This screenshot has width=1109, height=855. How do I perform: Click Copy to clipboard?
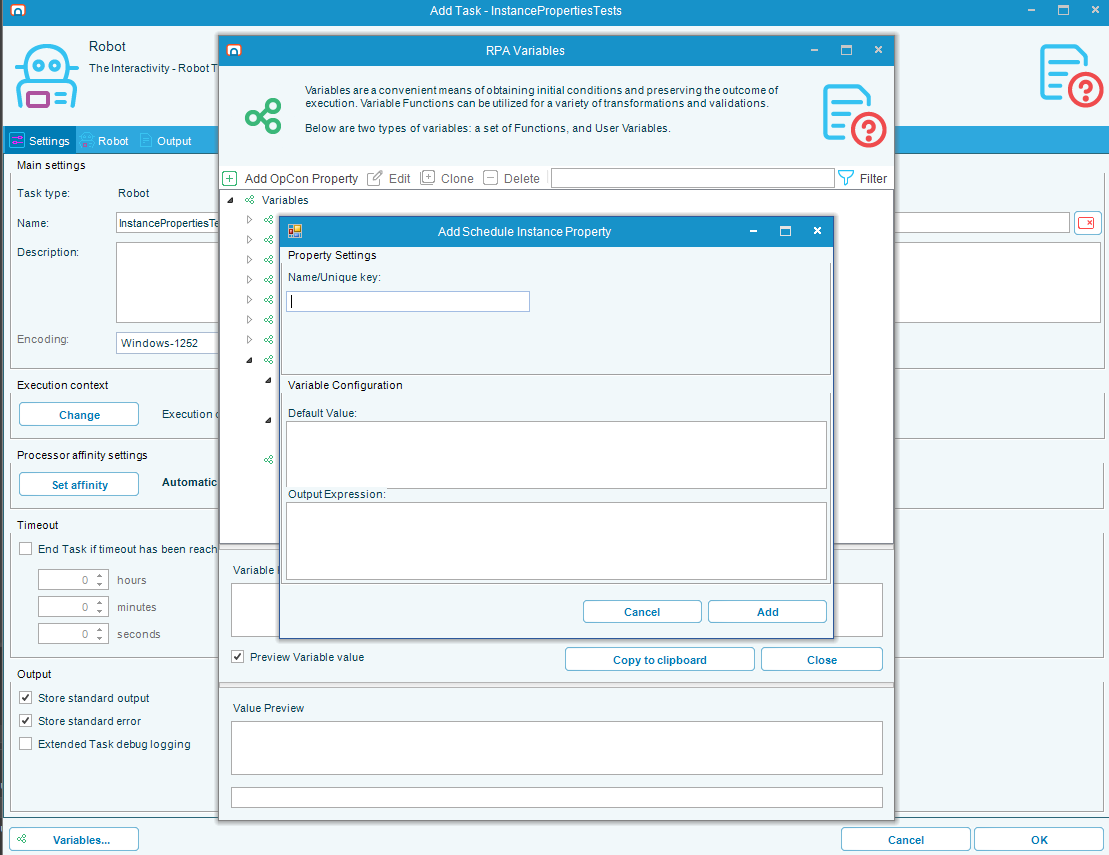point(659,659)
